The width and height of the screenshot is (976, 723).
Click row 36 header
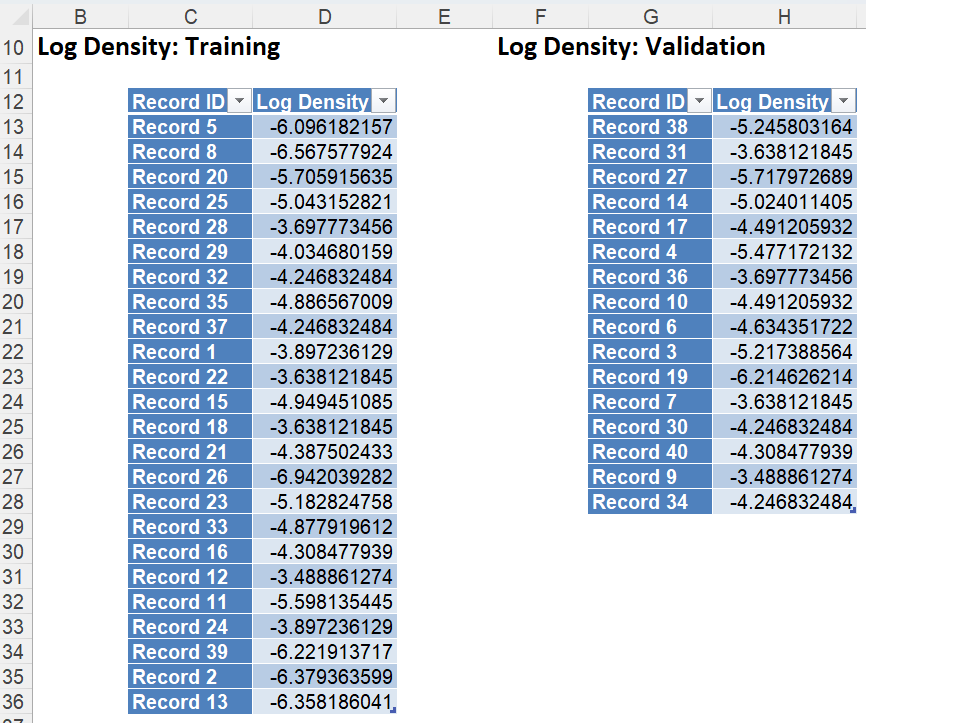[14, 702]
